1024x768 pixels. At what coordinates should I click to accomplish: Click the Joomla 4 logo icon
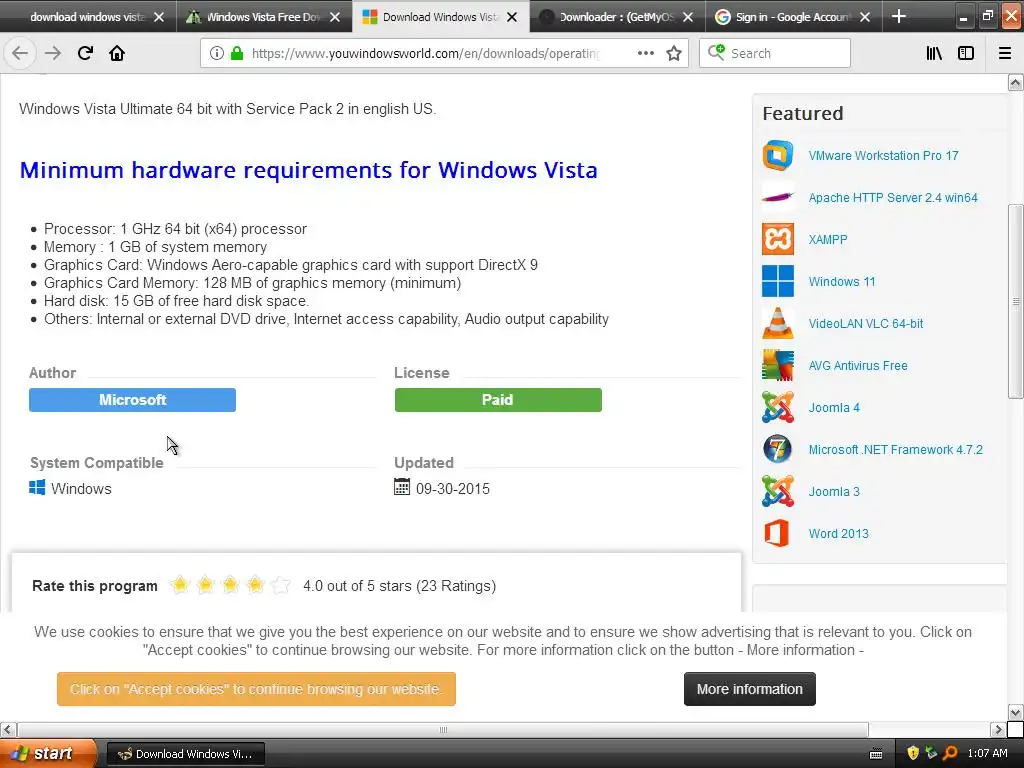point(778,408)
